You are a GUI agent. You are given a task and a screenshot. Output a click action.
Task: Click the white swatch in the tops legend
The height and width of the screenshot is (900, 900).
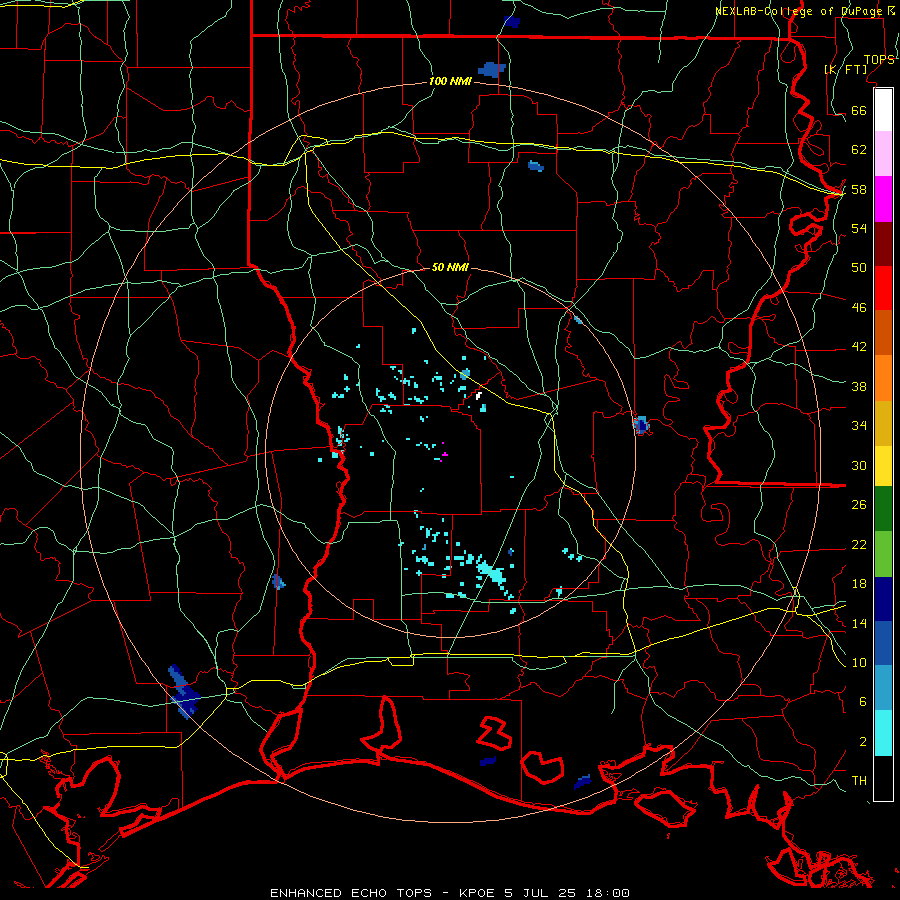(x=883, y=110)
